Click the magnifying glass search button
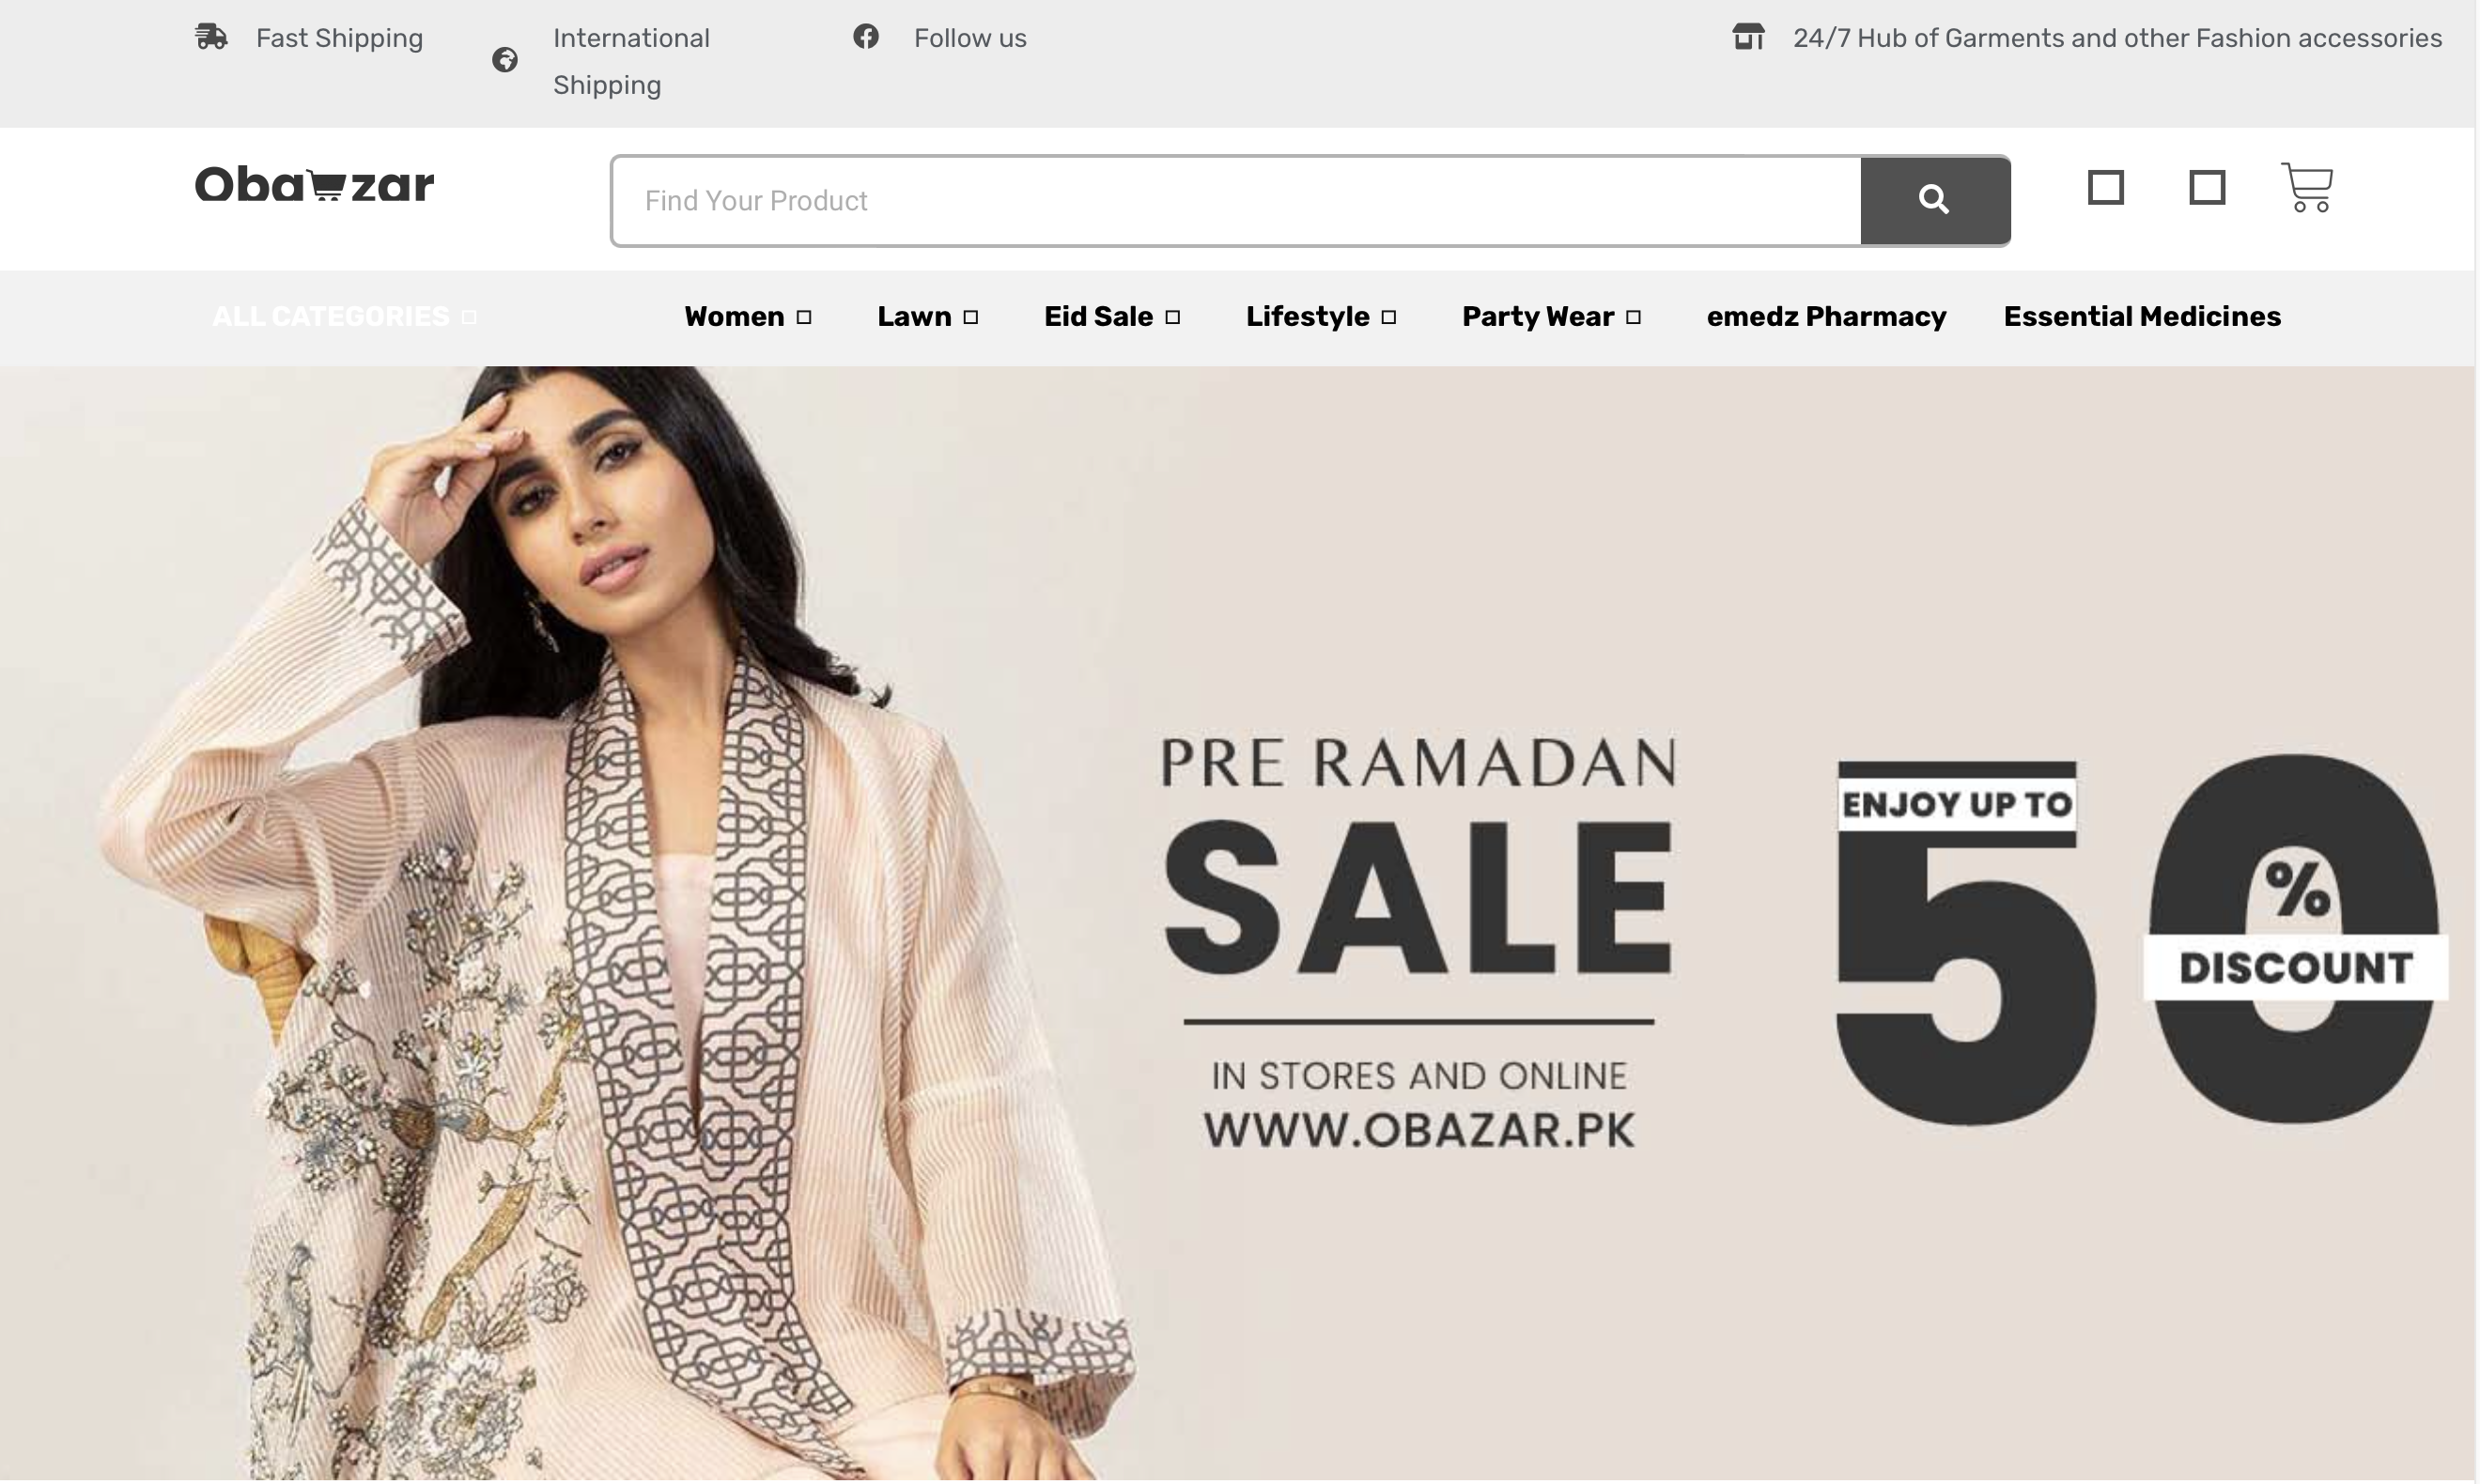The width and height of the screenshot is (2480, 1484). pyautogui.click(x=1934, y=200)
